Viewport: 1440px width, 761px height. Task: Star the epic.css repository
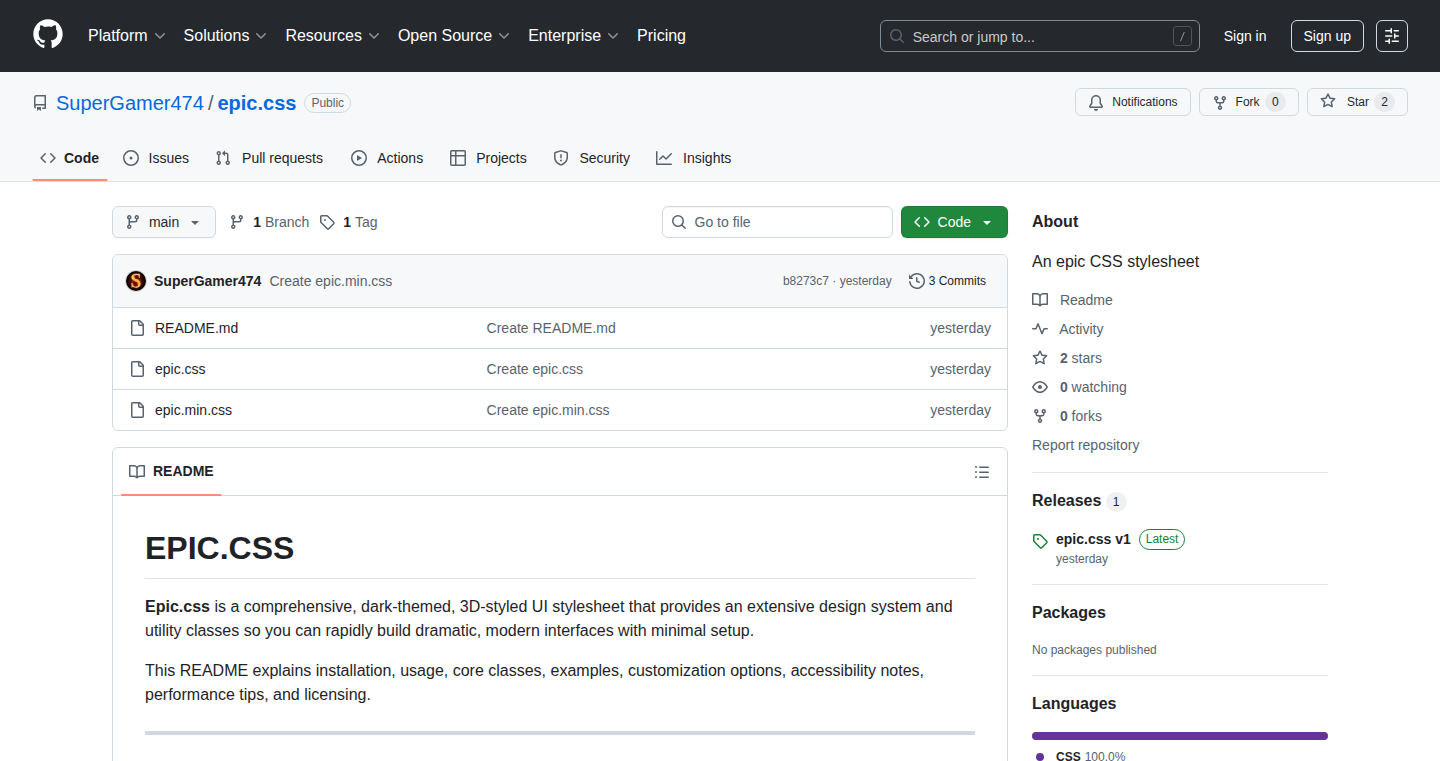(x=1357, y=102)
